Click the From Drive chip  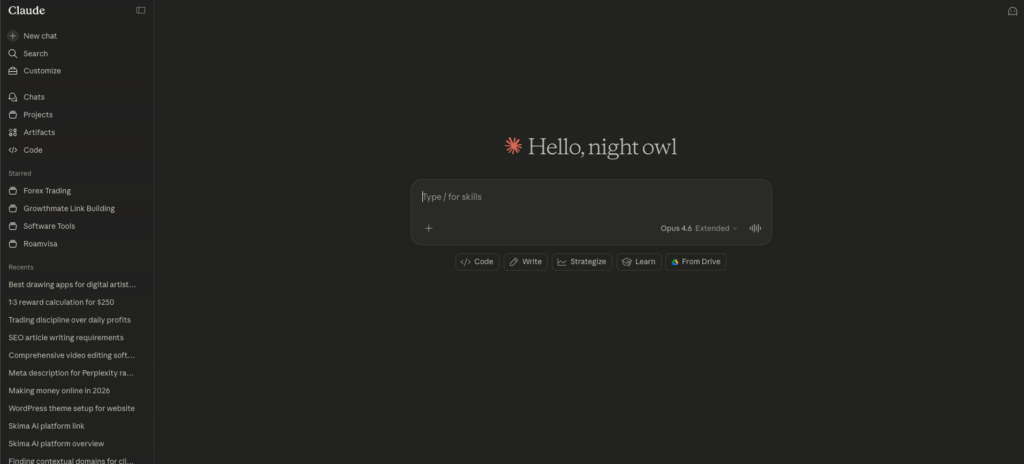point(695,262)
